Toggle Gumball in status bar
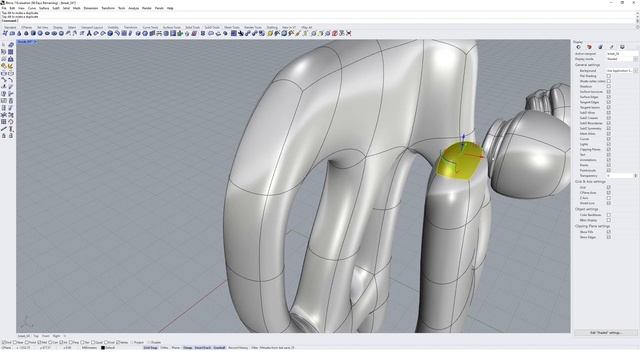This screenshot has width=640, height=360. pyautogui.click(x=219, y=348)
